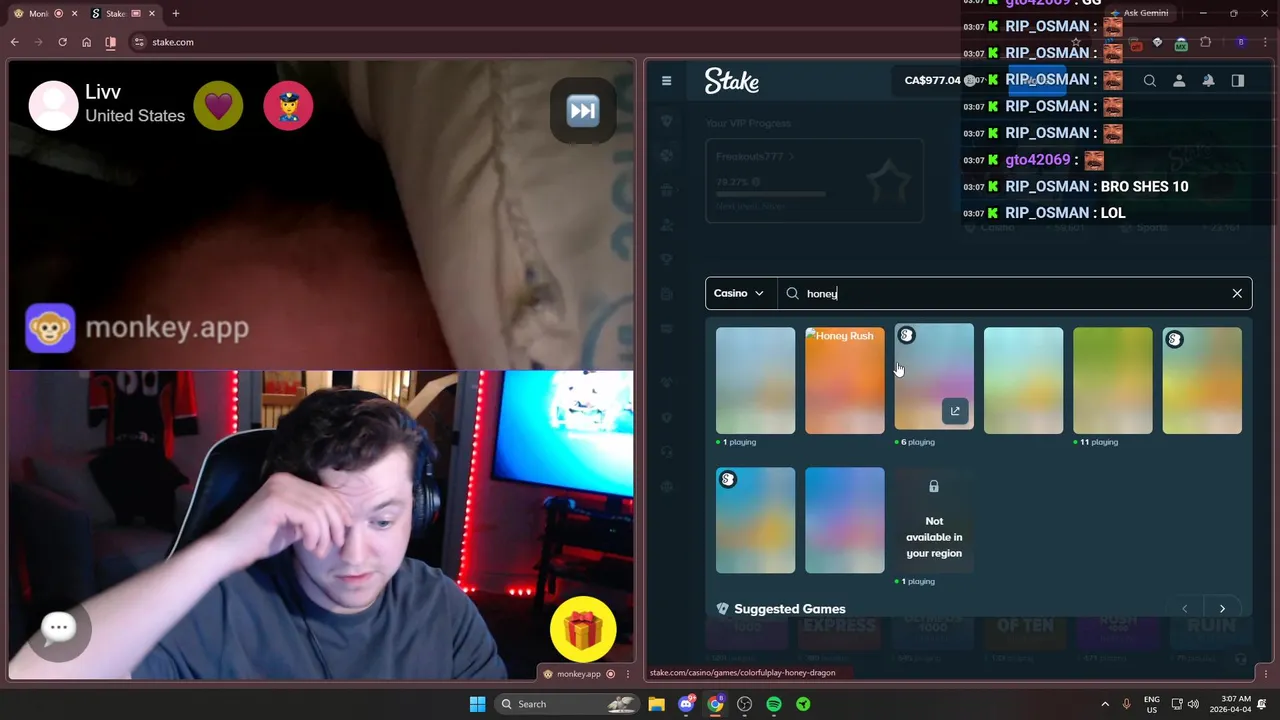Open Stake notifications bell
1280x720 pixels.
[1208, 81]
